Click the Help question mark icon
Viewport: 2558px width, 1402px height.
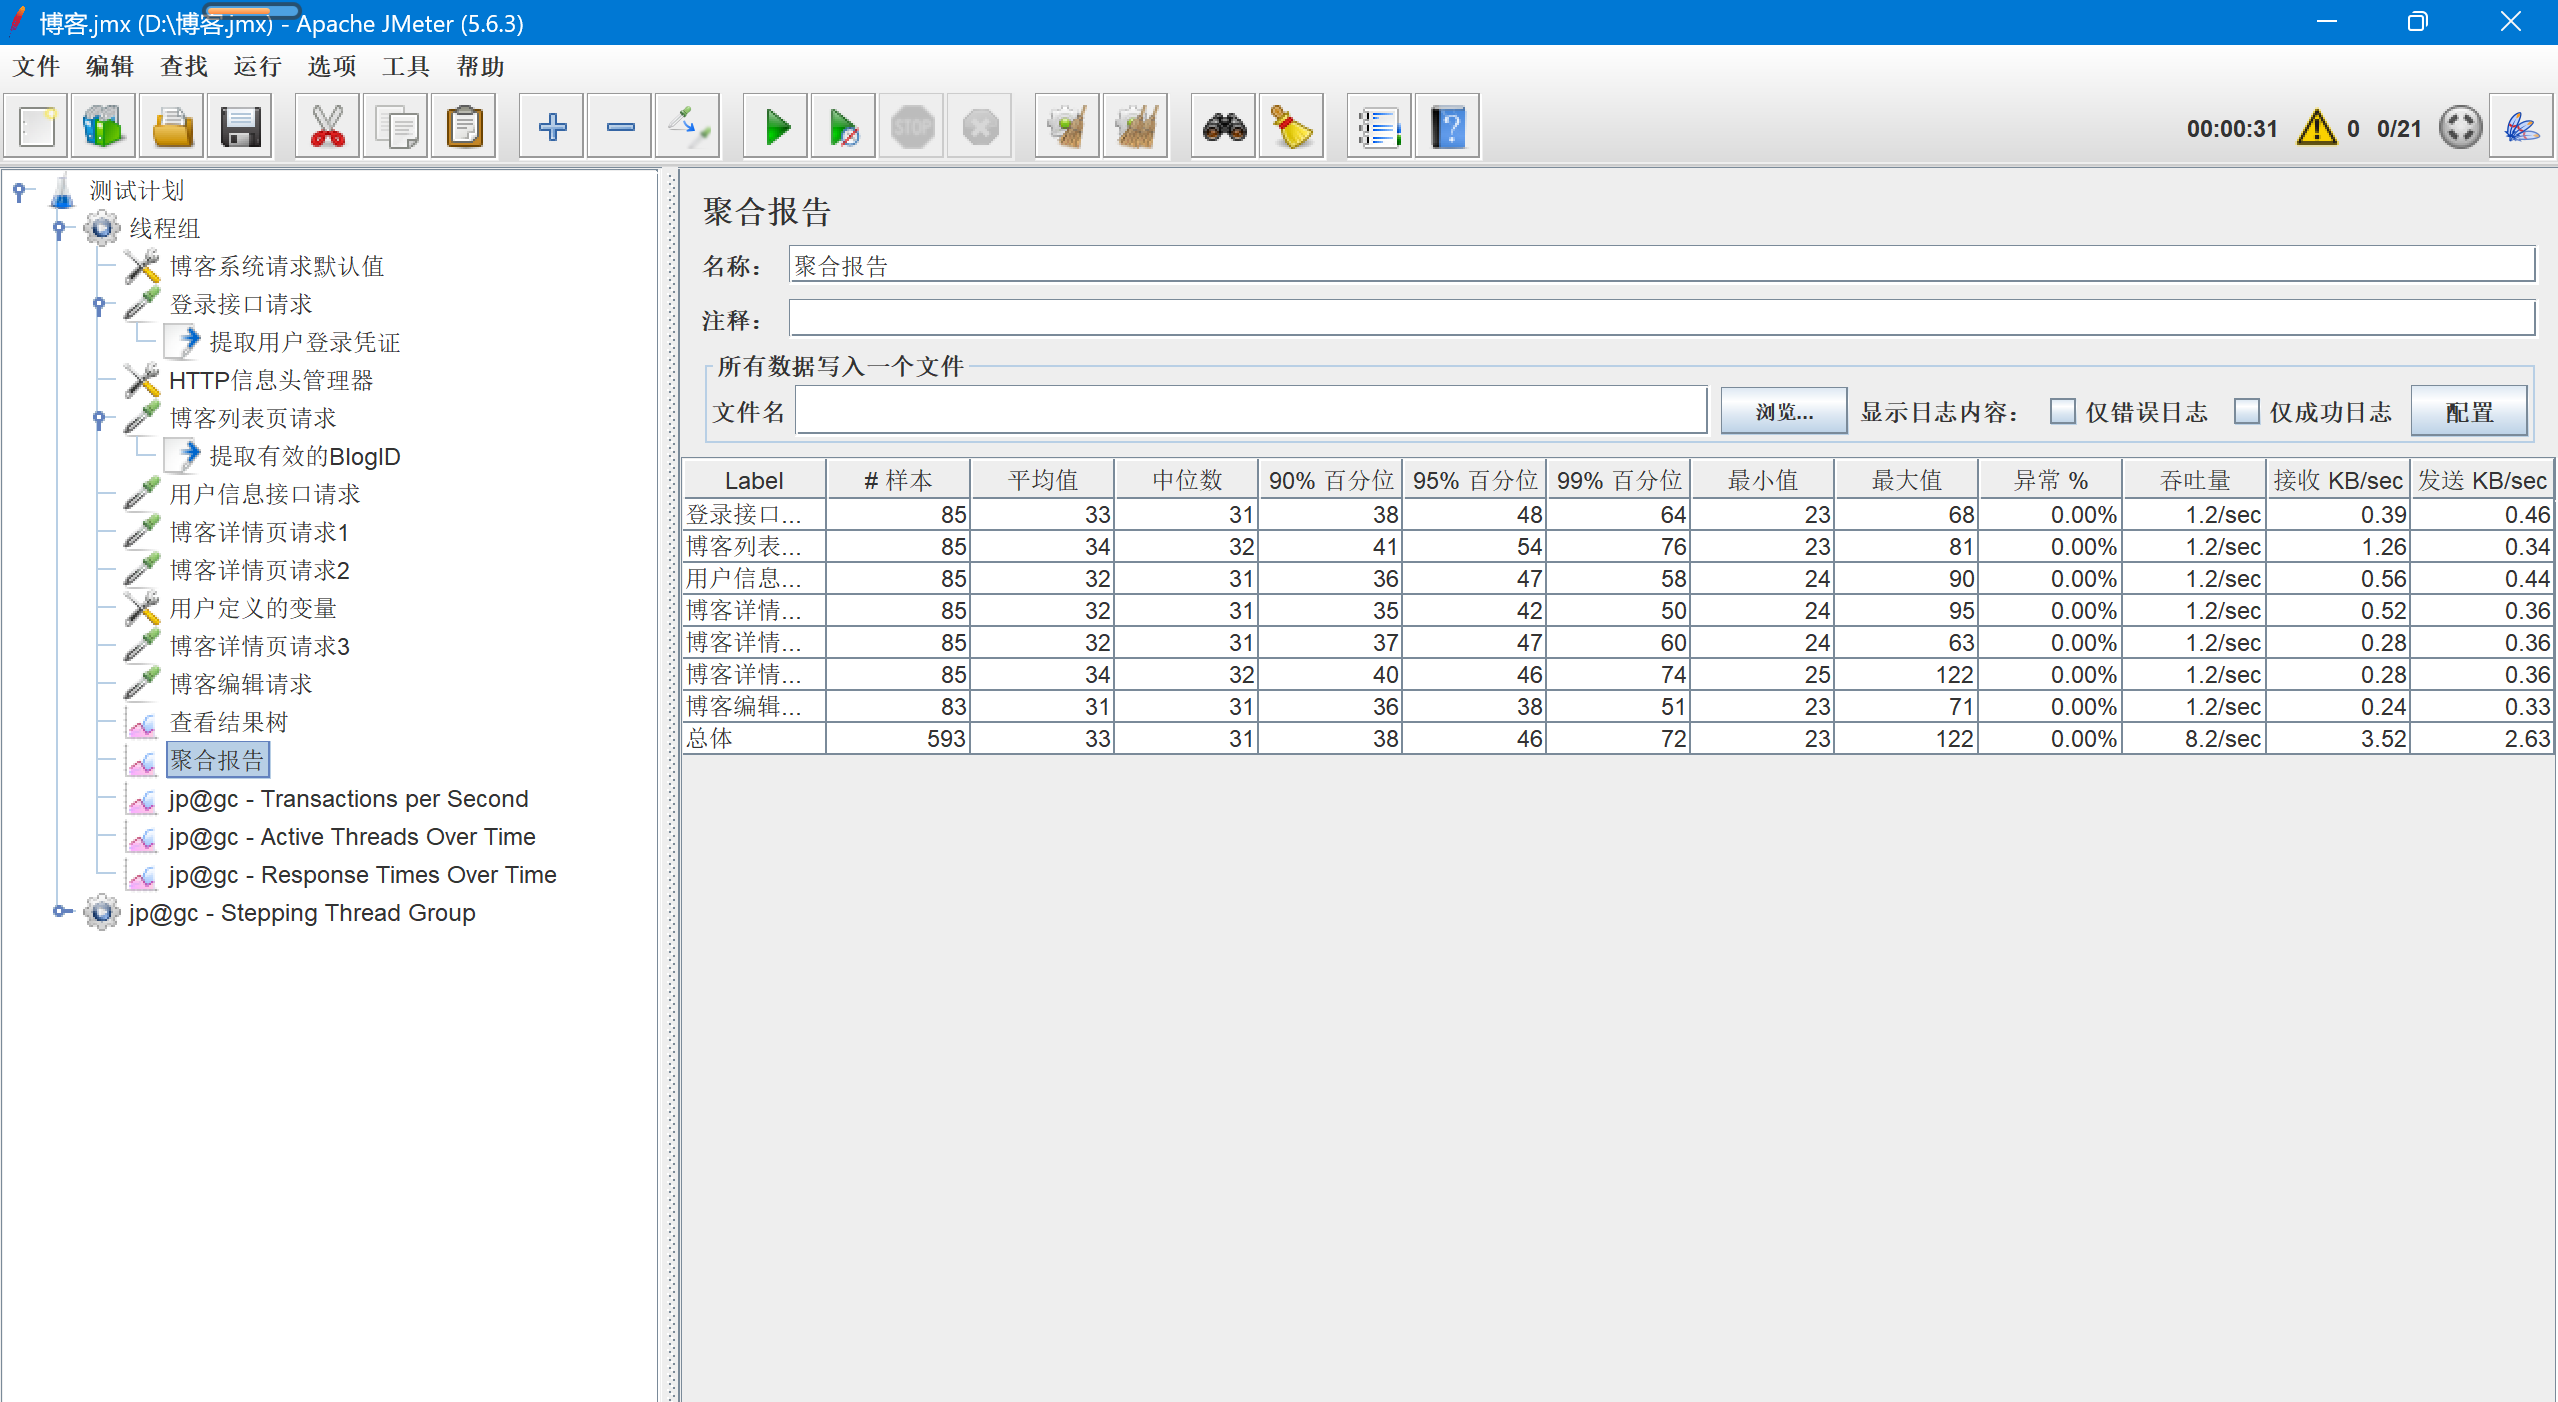[x=1446, y=127]
